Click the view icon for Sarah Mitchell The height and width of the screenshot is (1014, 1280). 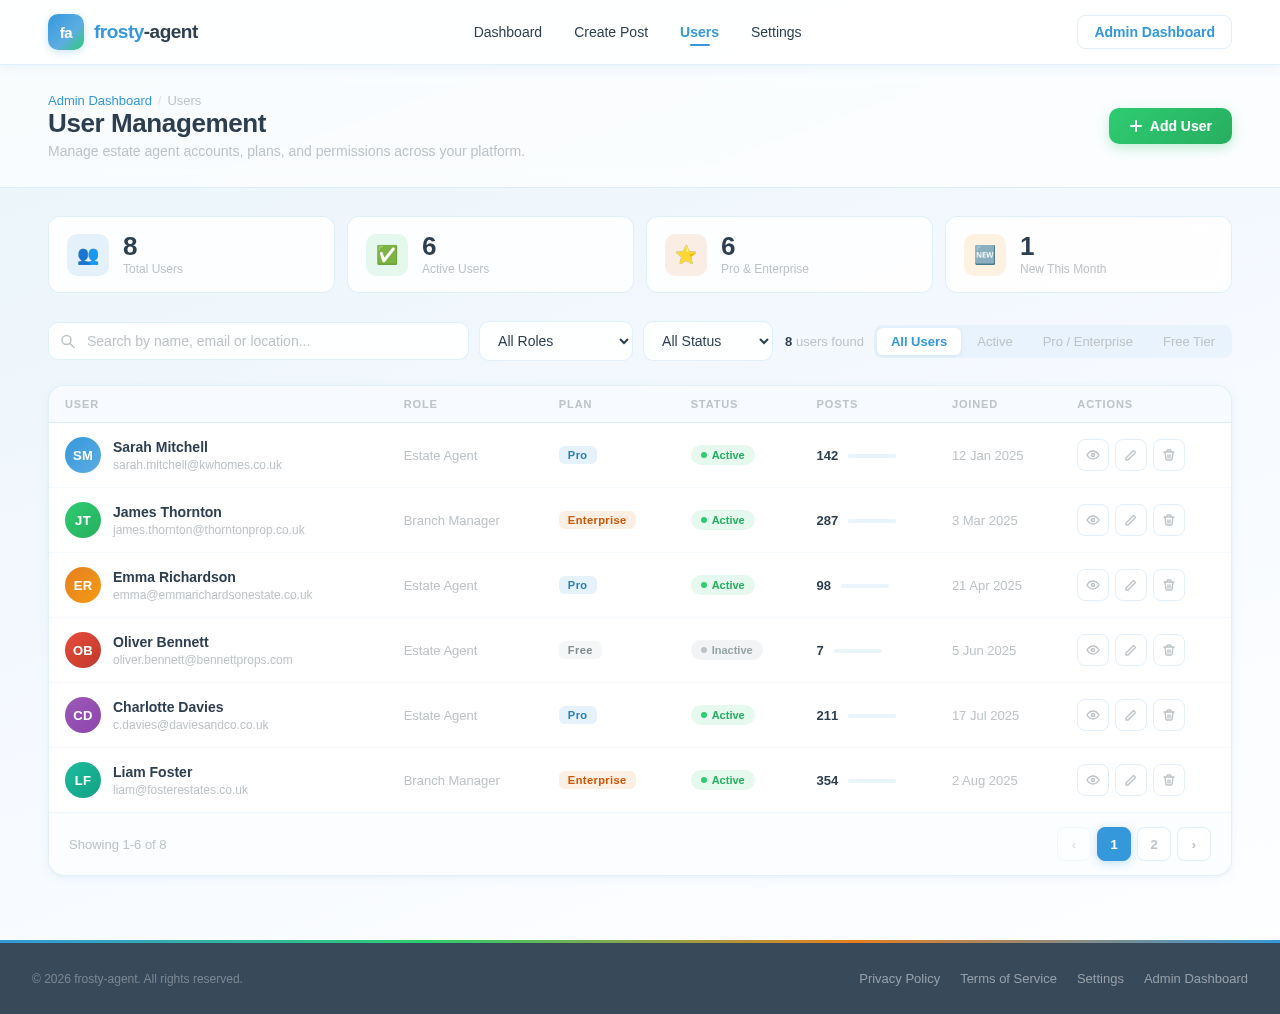(x=1093, y=455)
